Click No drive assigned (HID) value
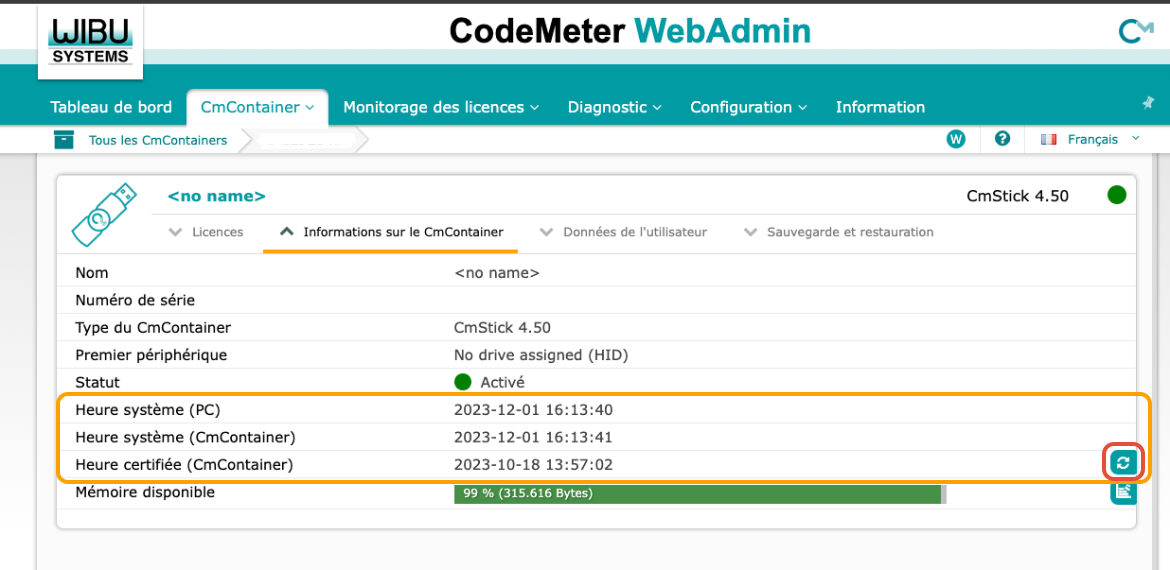 click(x=541, y=355)
